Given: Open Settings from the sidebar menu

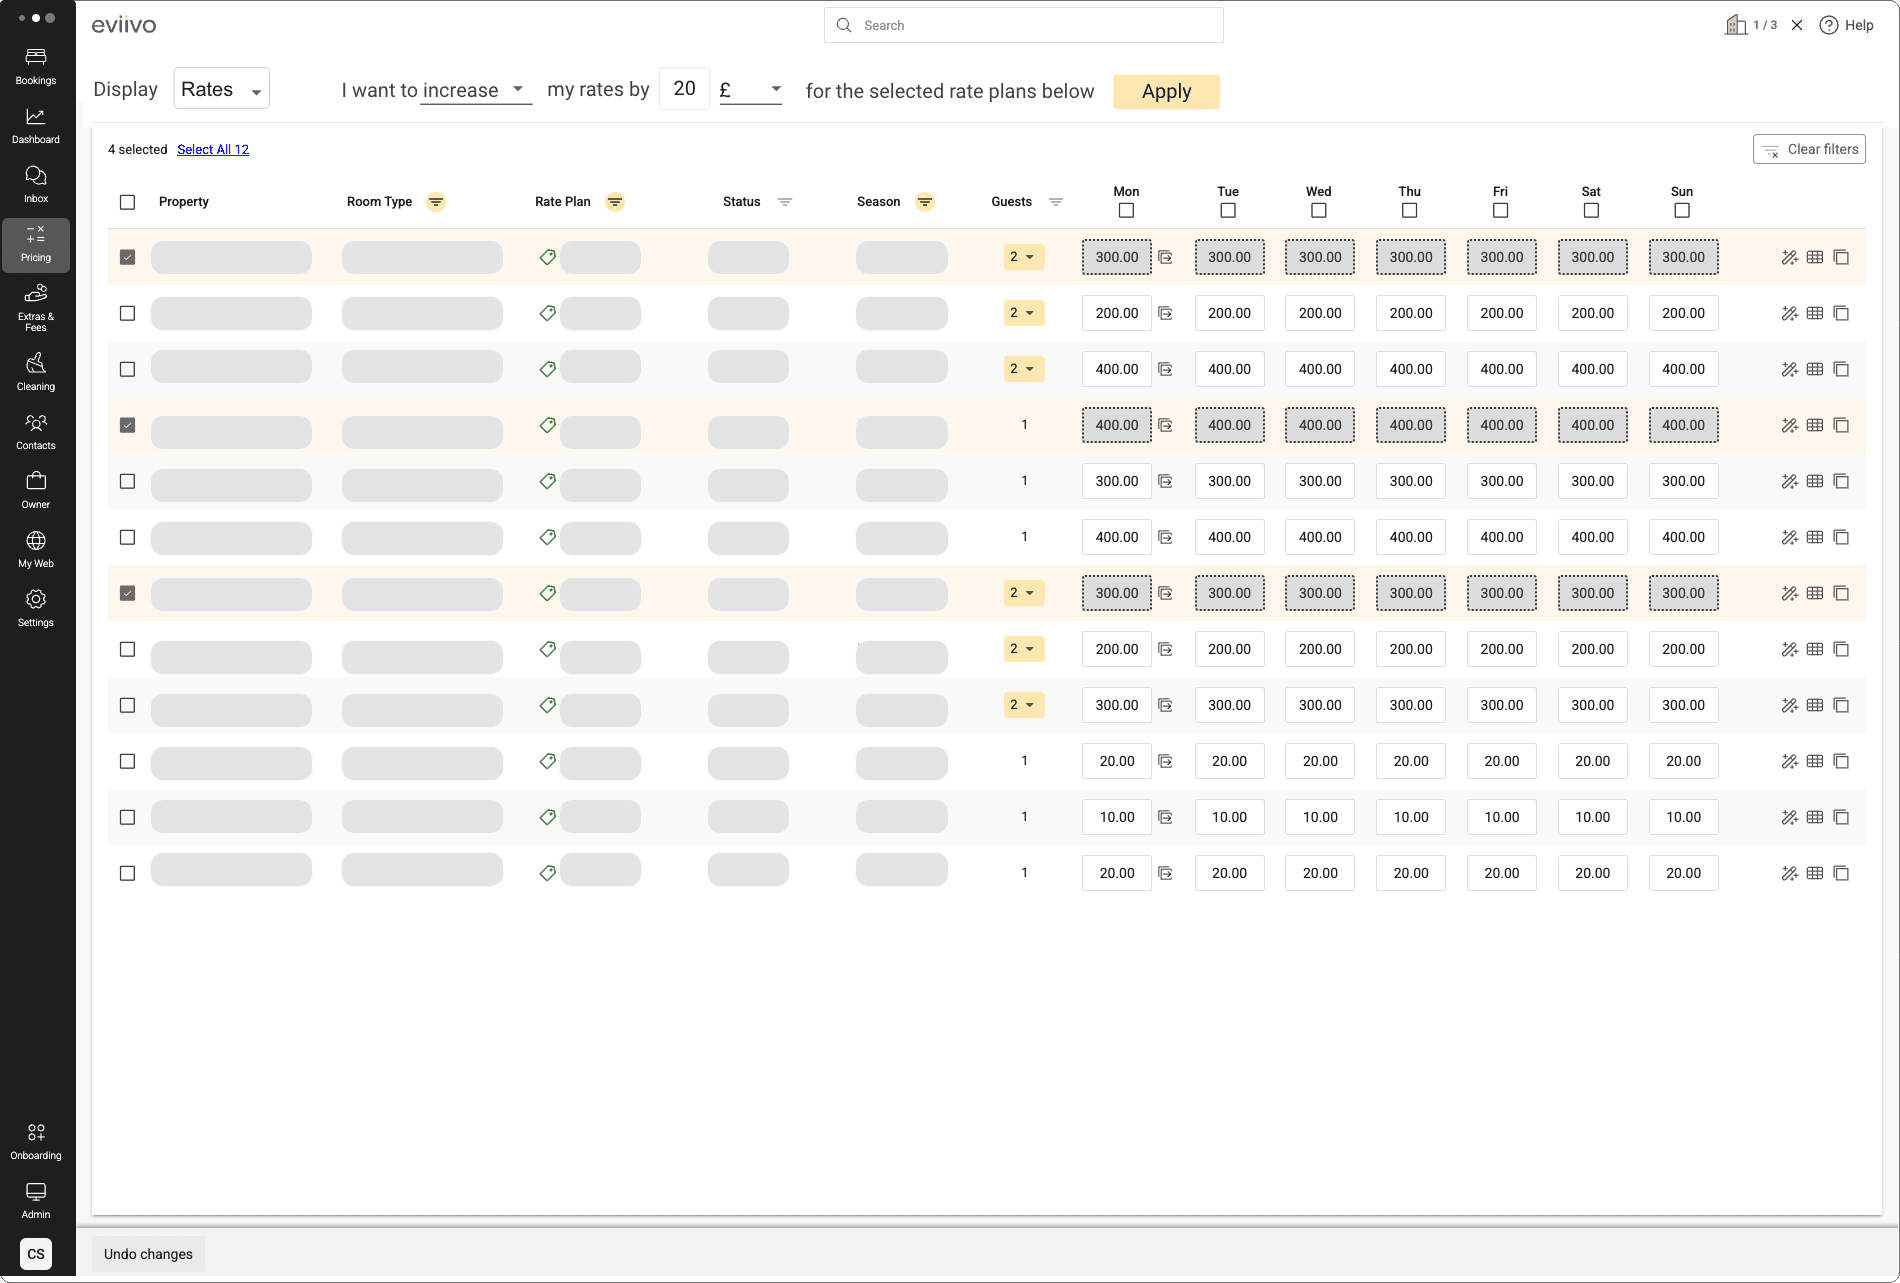Looking at the screenshot, I should 36,608.
